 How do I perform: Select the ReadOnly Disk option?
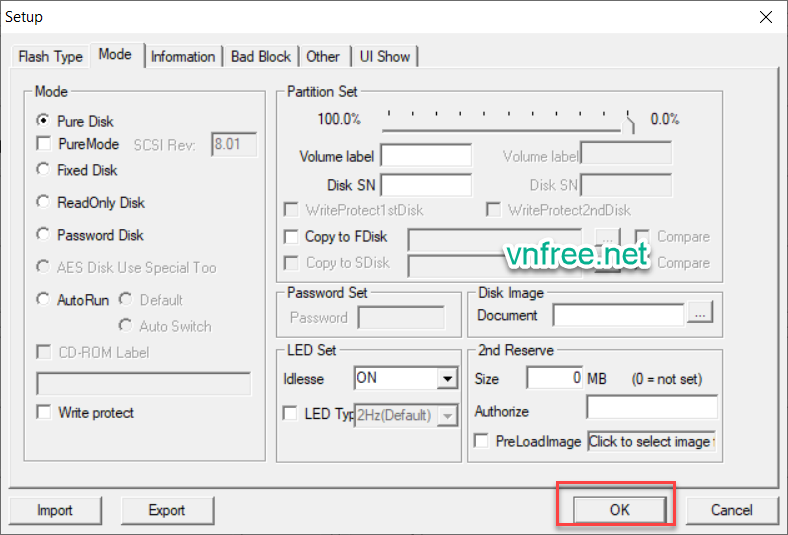click(43, 202)
